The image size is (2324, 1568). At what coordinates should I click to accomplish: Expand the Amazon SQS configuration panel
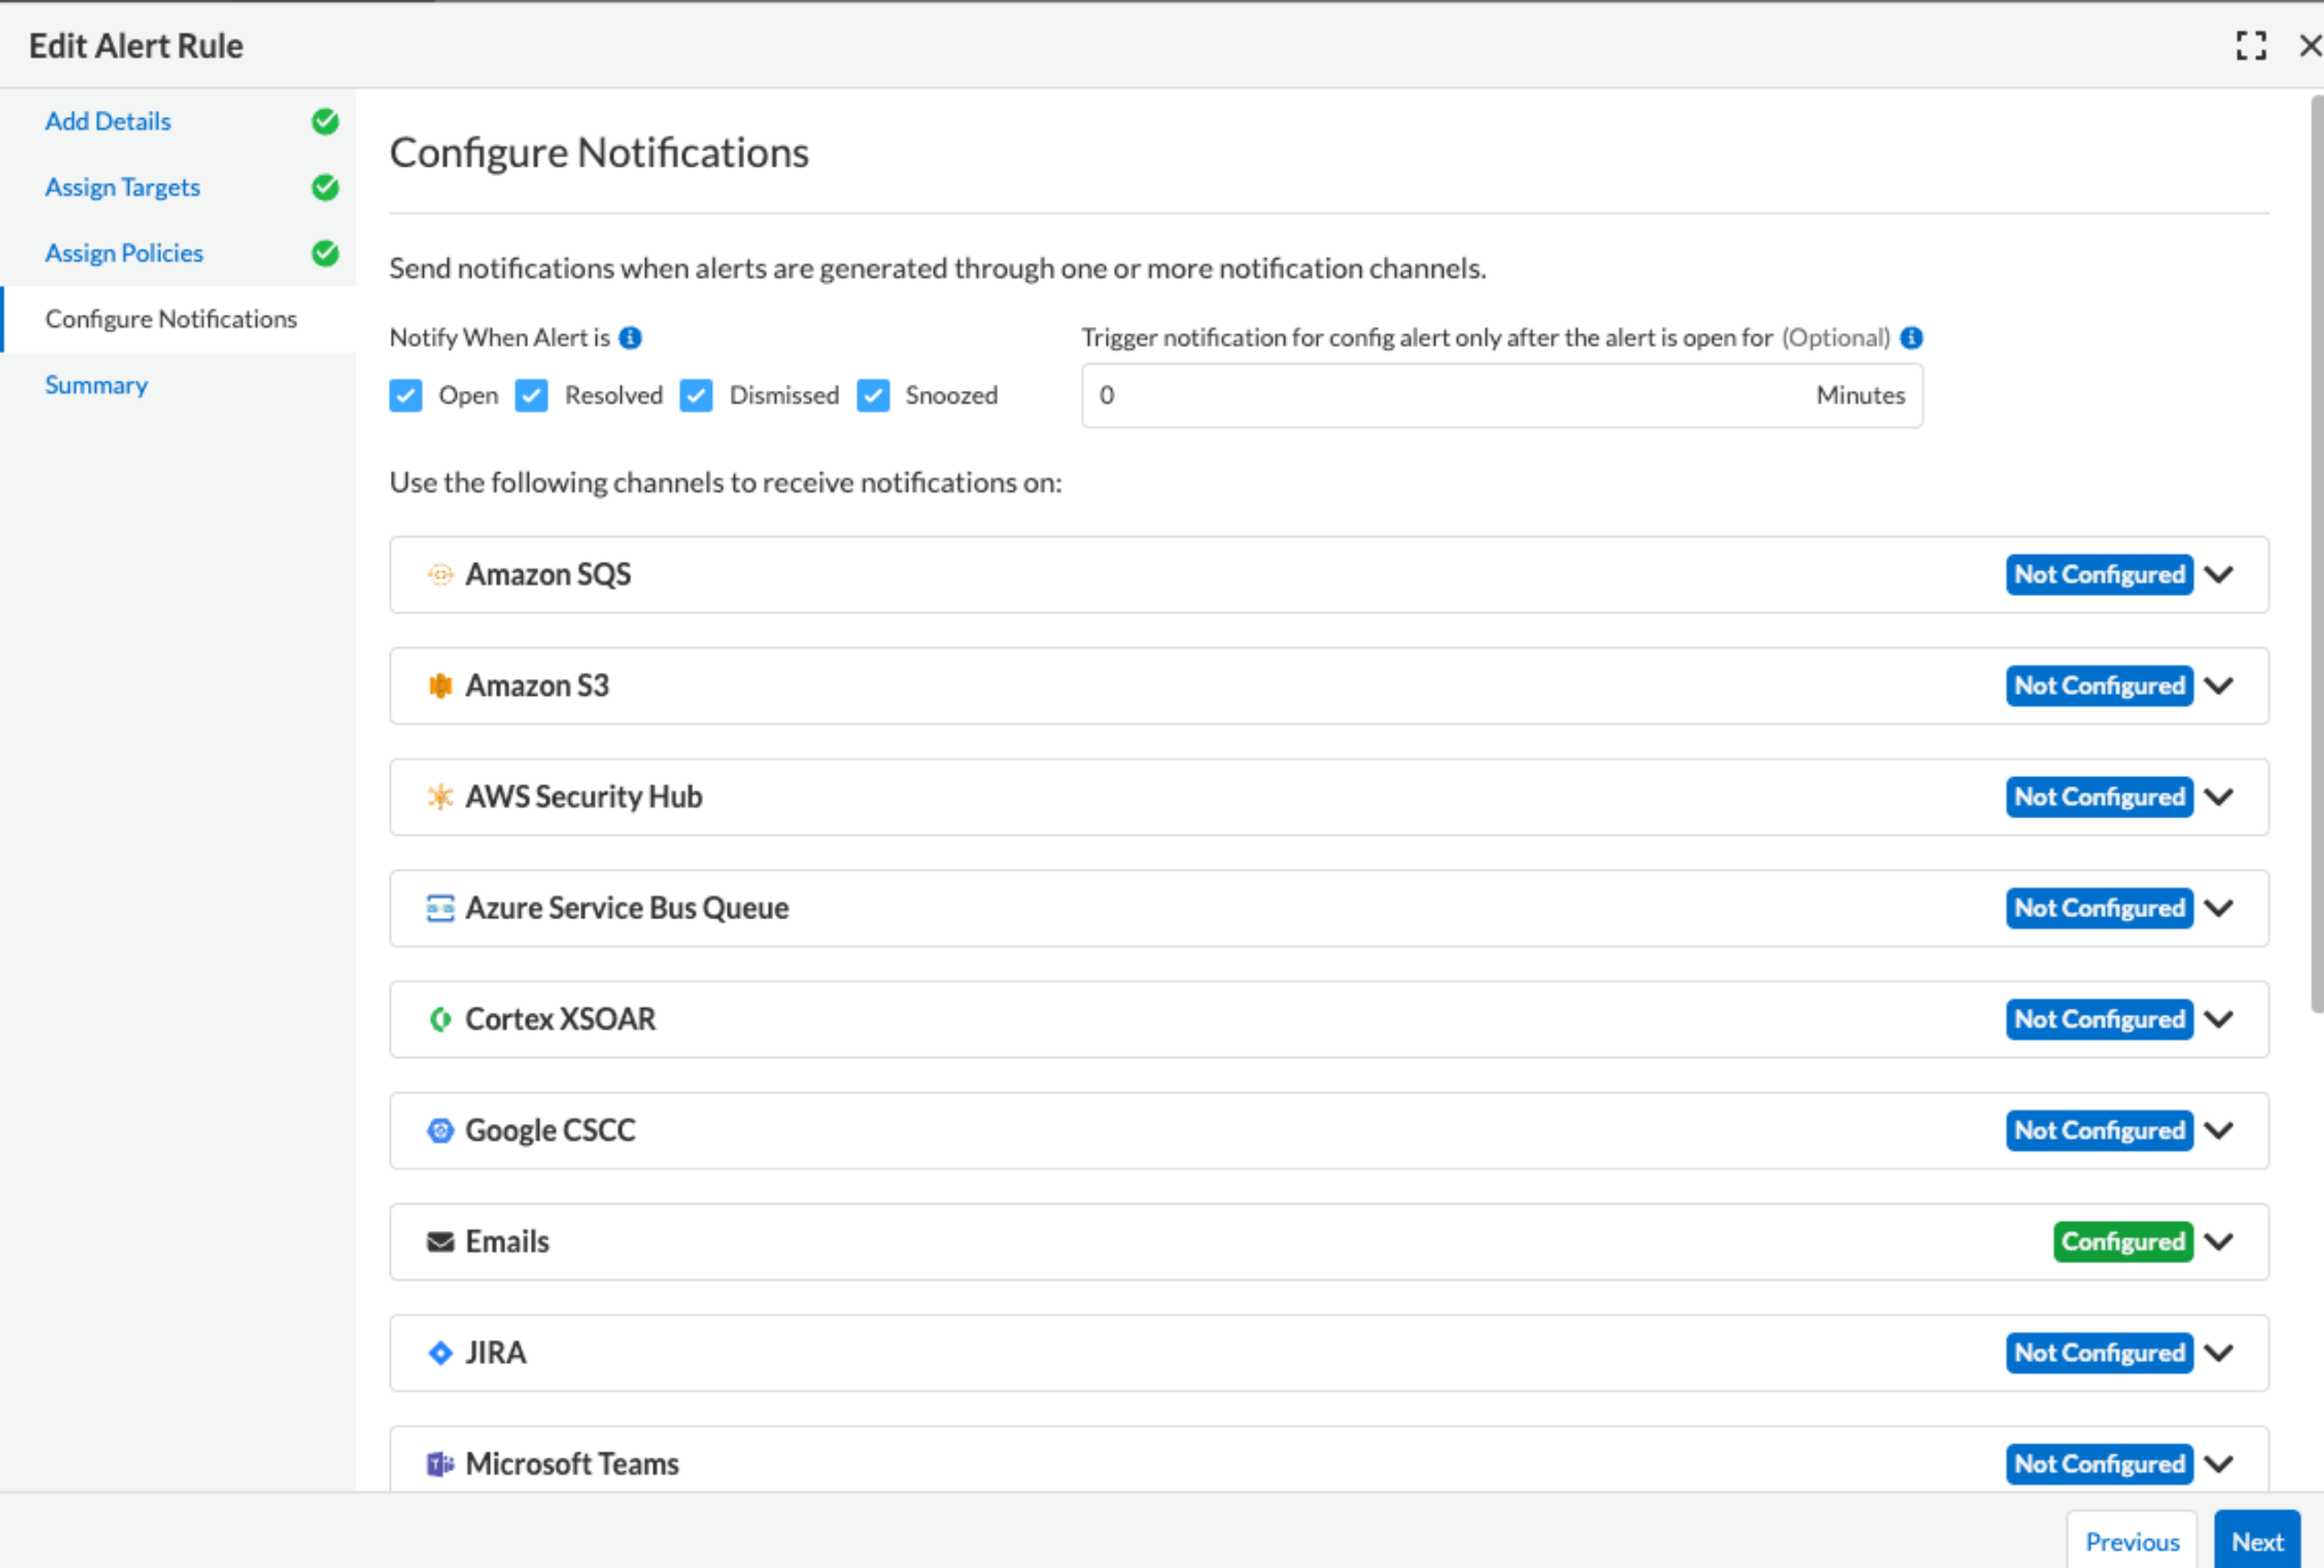[x=2220, y=574]
